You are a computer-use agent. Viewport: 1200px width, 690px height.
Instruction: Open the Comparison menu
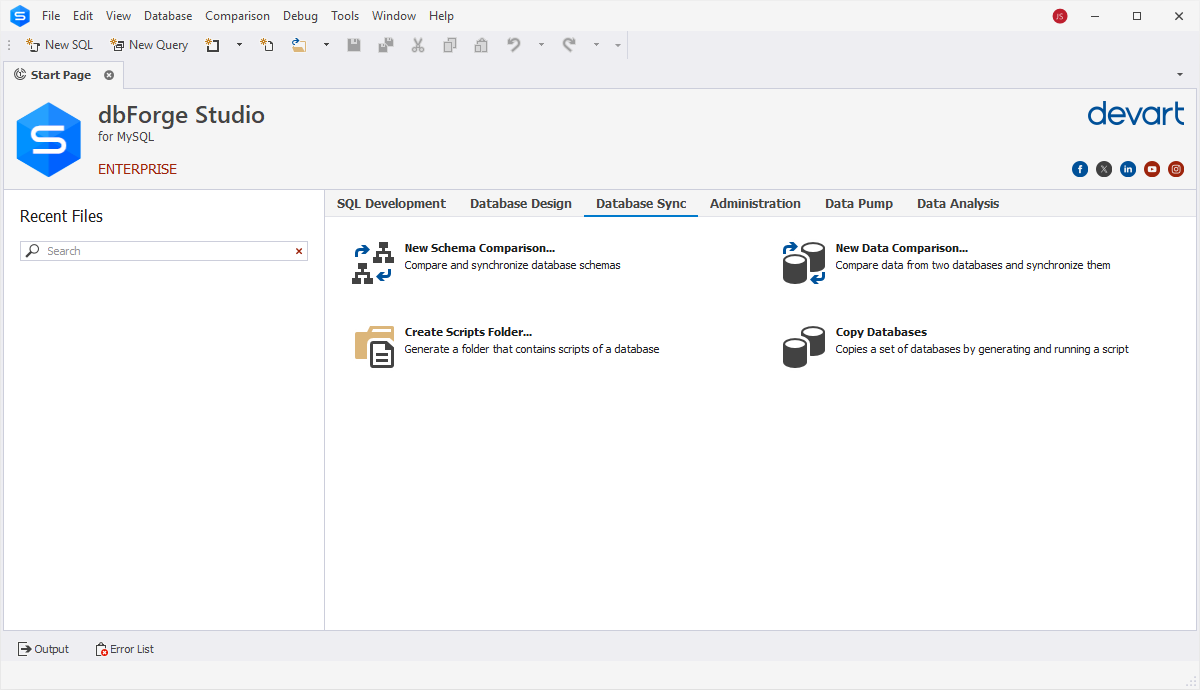coord(237,16)
